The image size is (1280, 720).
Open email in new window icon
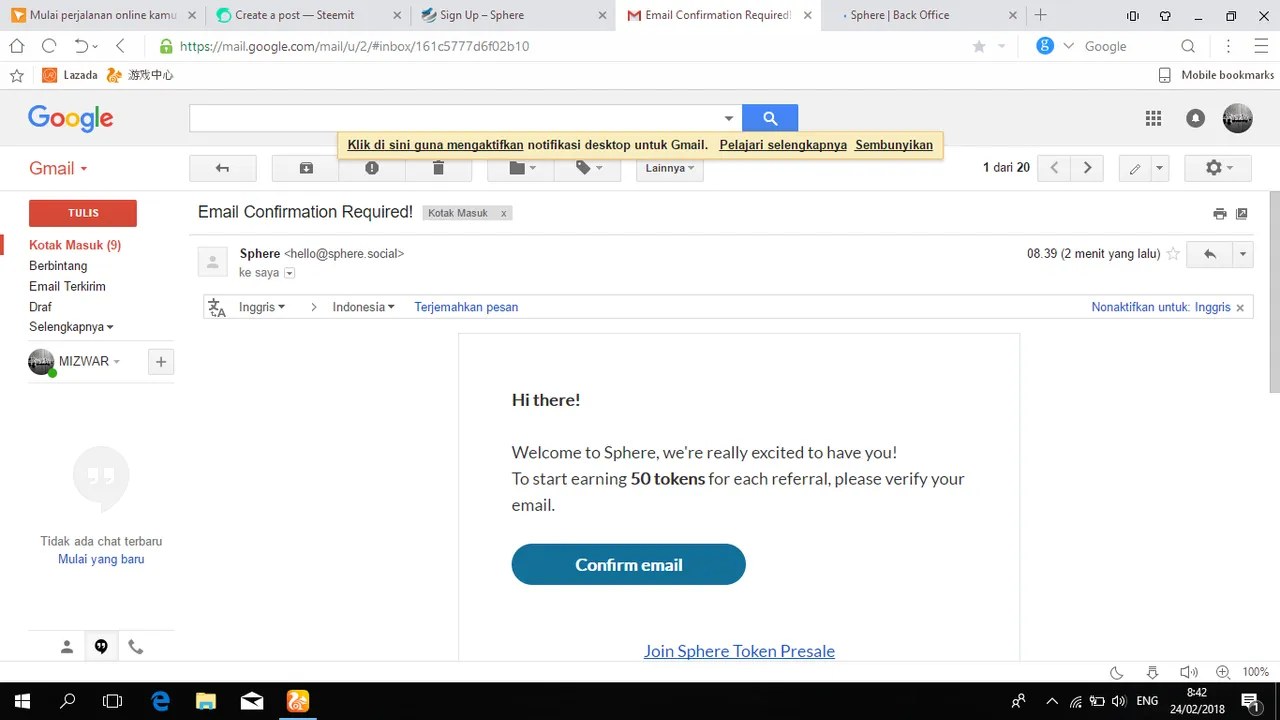1242,213
